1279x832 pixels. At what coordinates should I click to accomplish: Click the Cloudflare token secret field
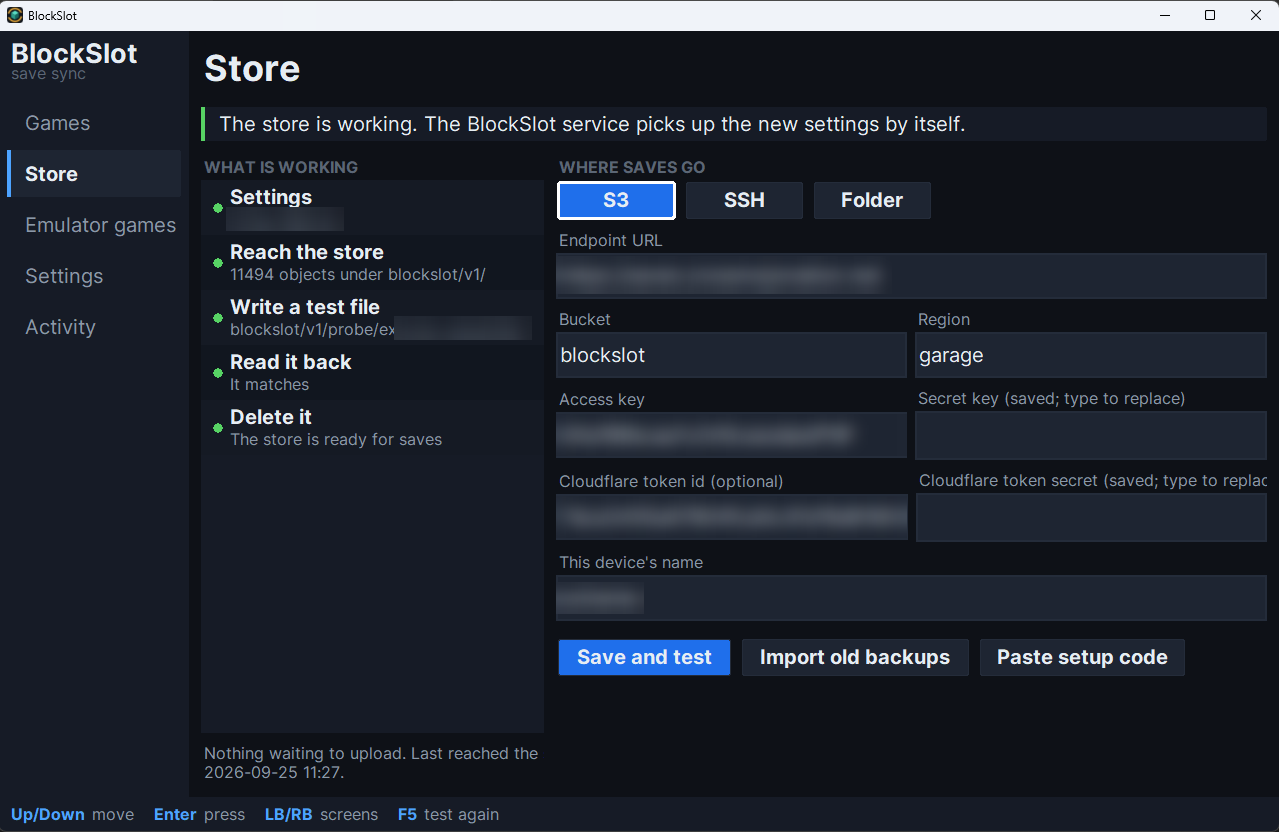tap(1091, 517)
